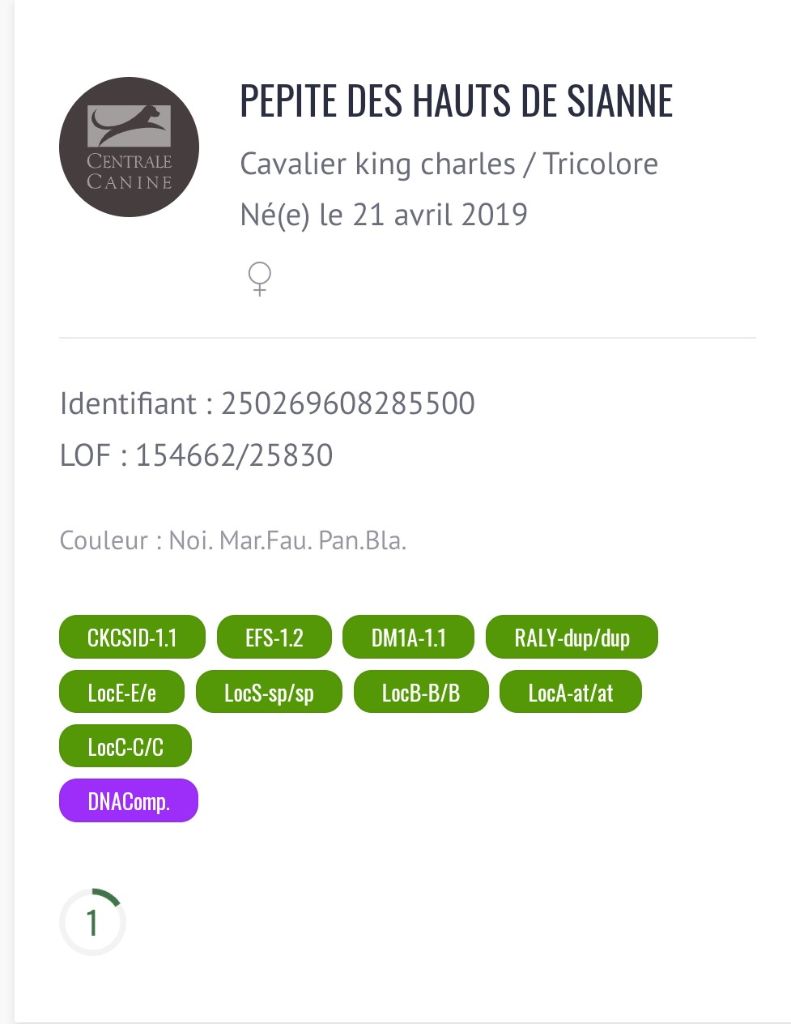Click the LocS-sp/sp green badge
The image size is (791, 1024).
point(269,692)
